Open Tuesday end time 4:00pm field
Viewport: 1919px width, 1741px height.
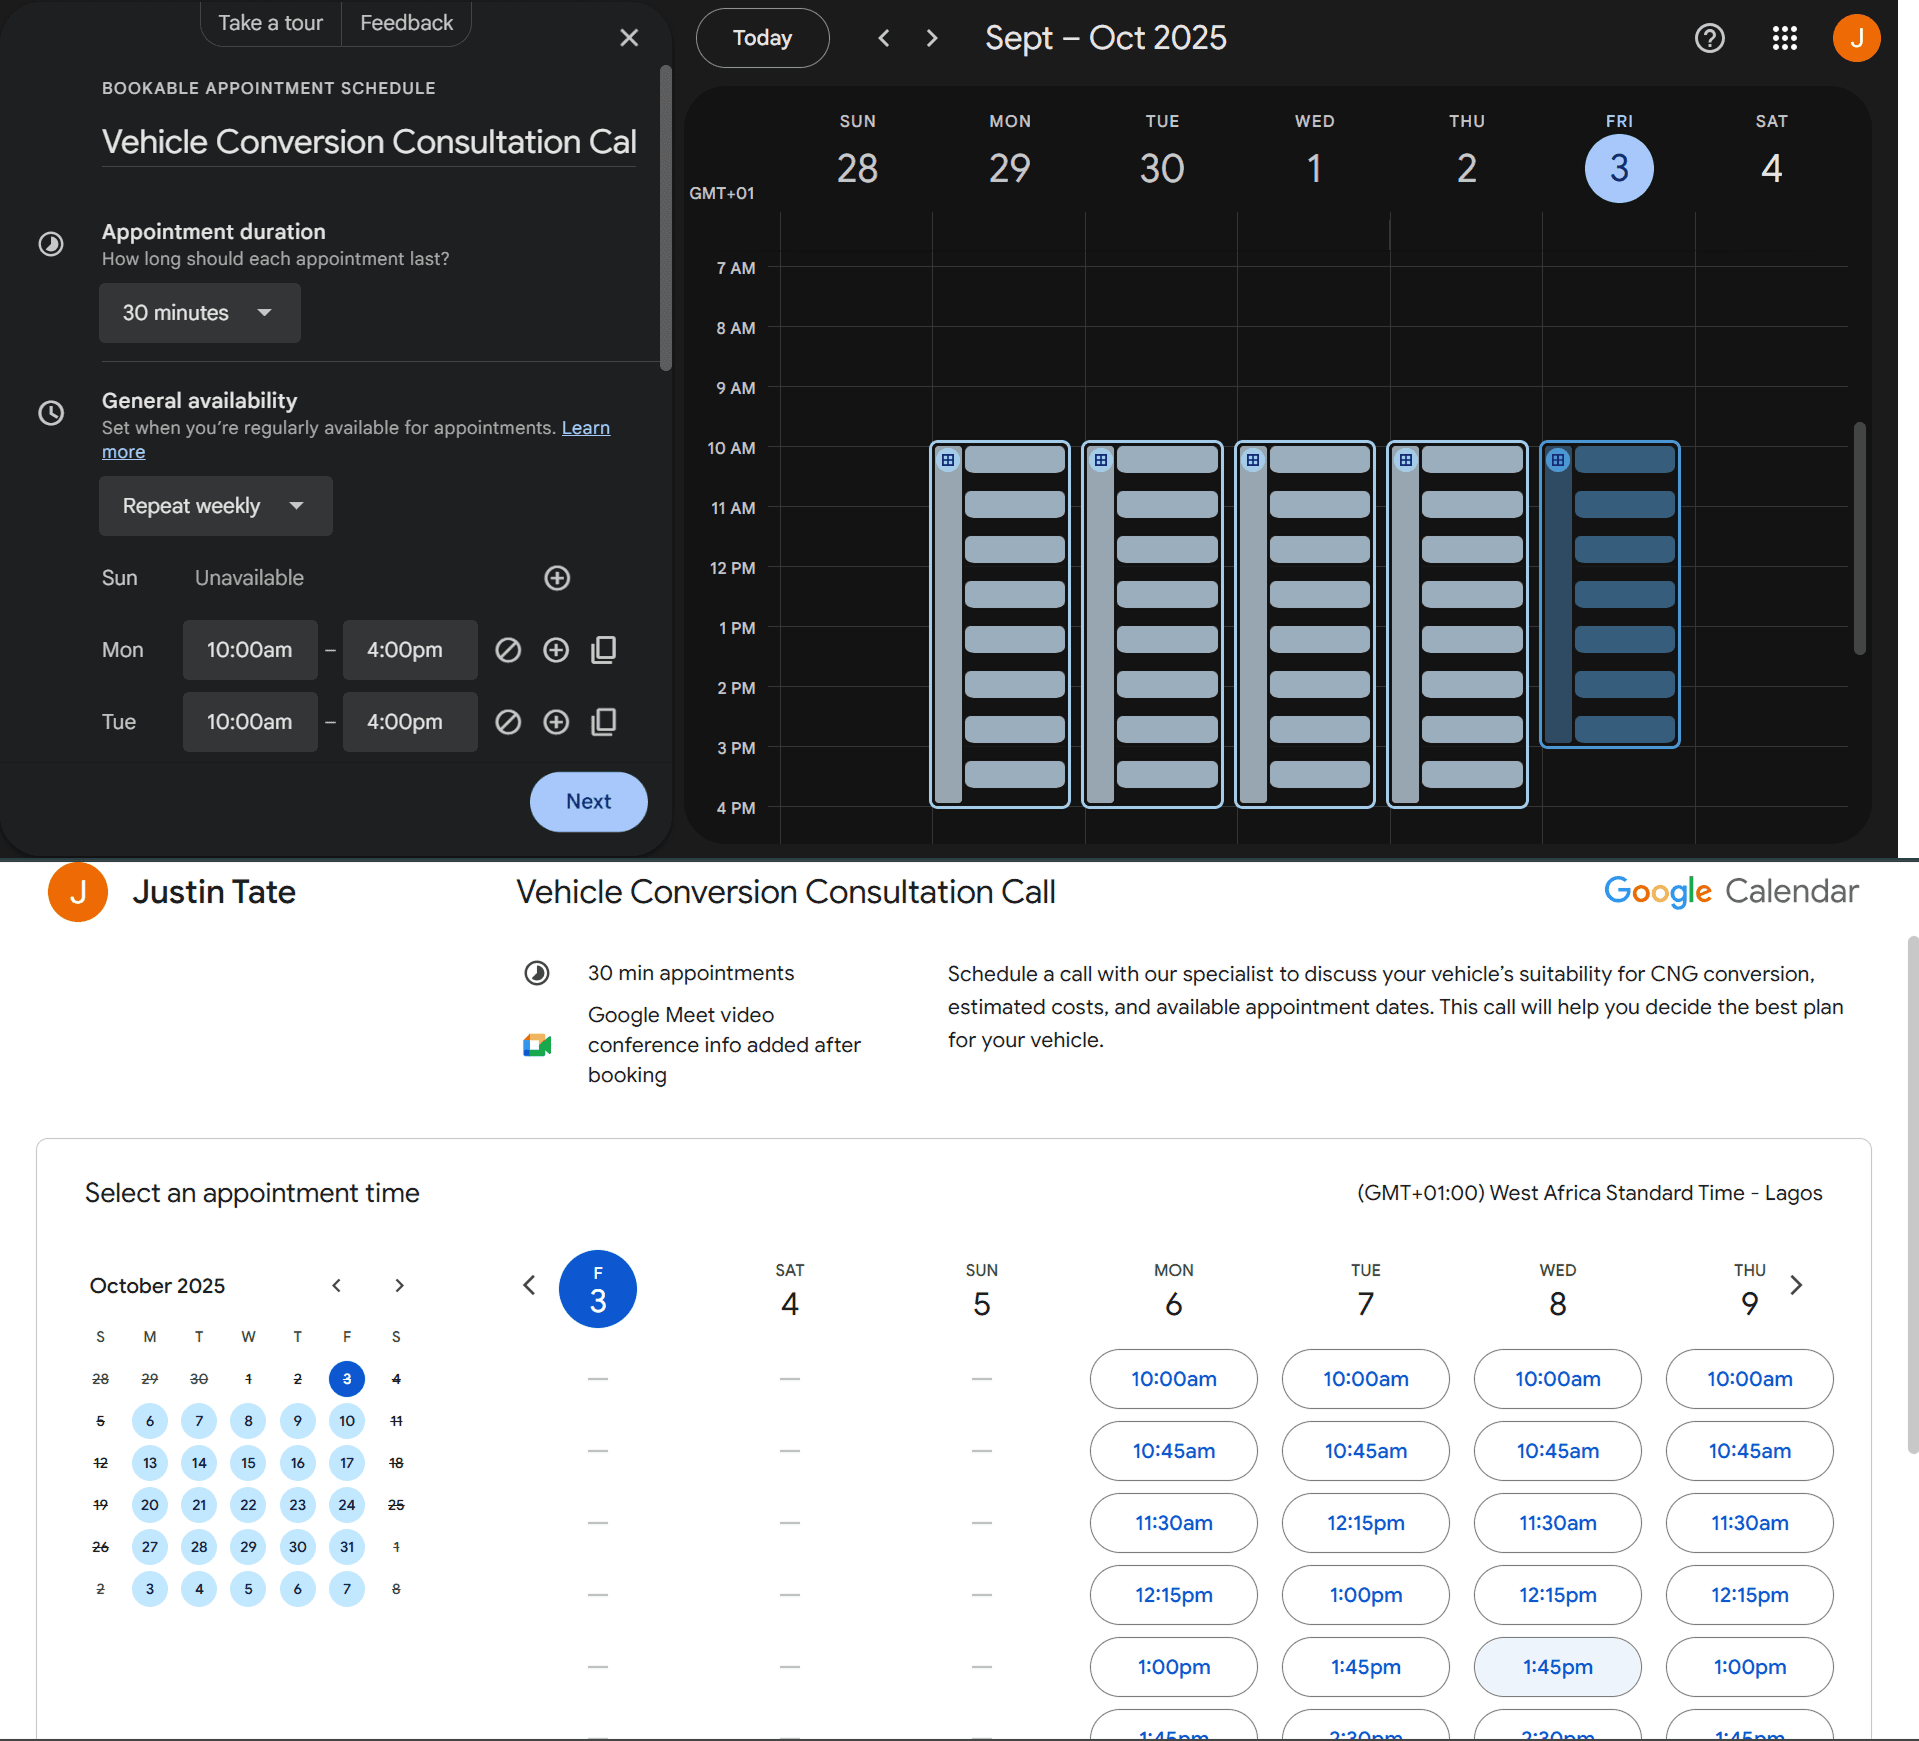pos(410,722)
